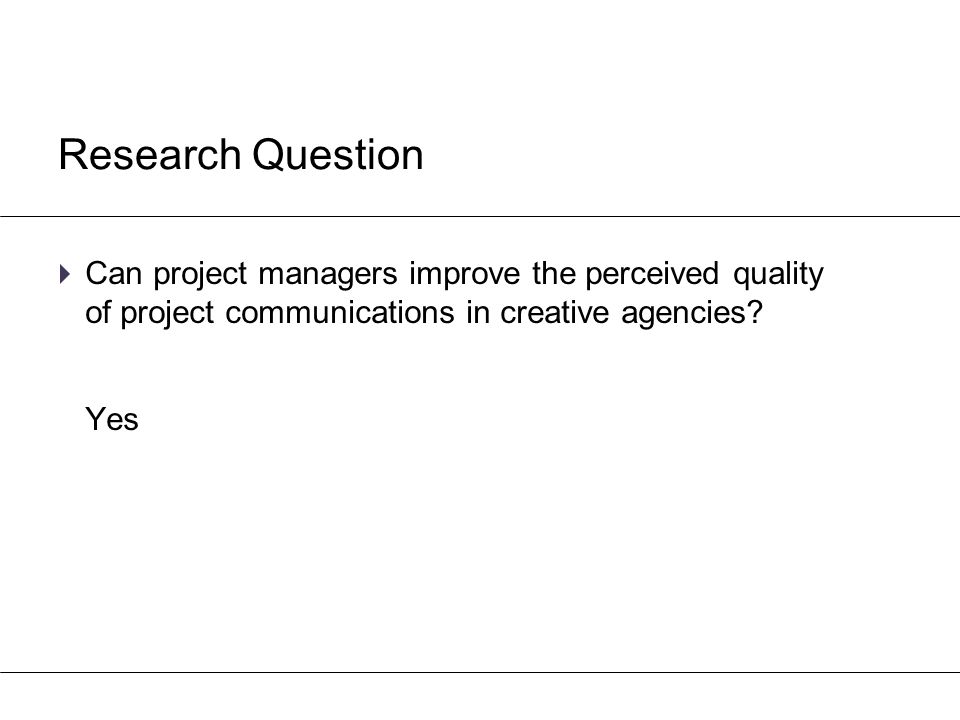Click the word 'communications' in the second line

(x=340, y=312)
